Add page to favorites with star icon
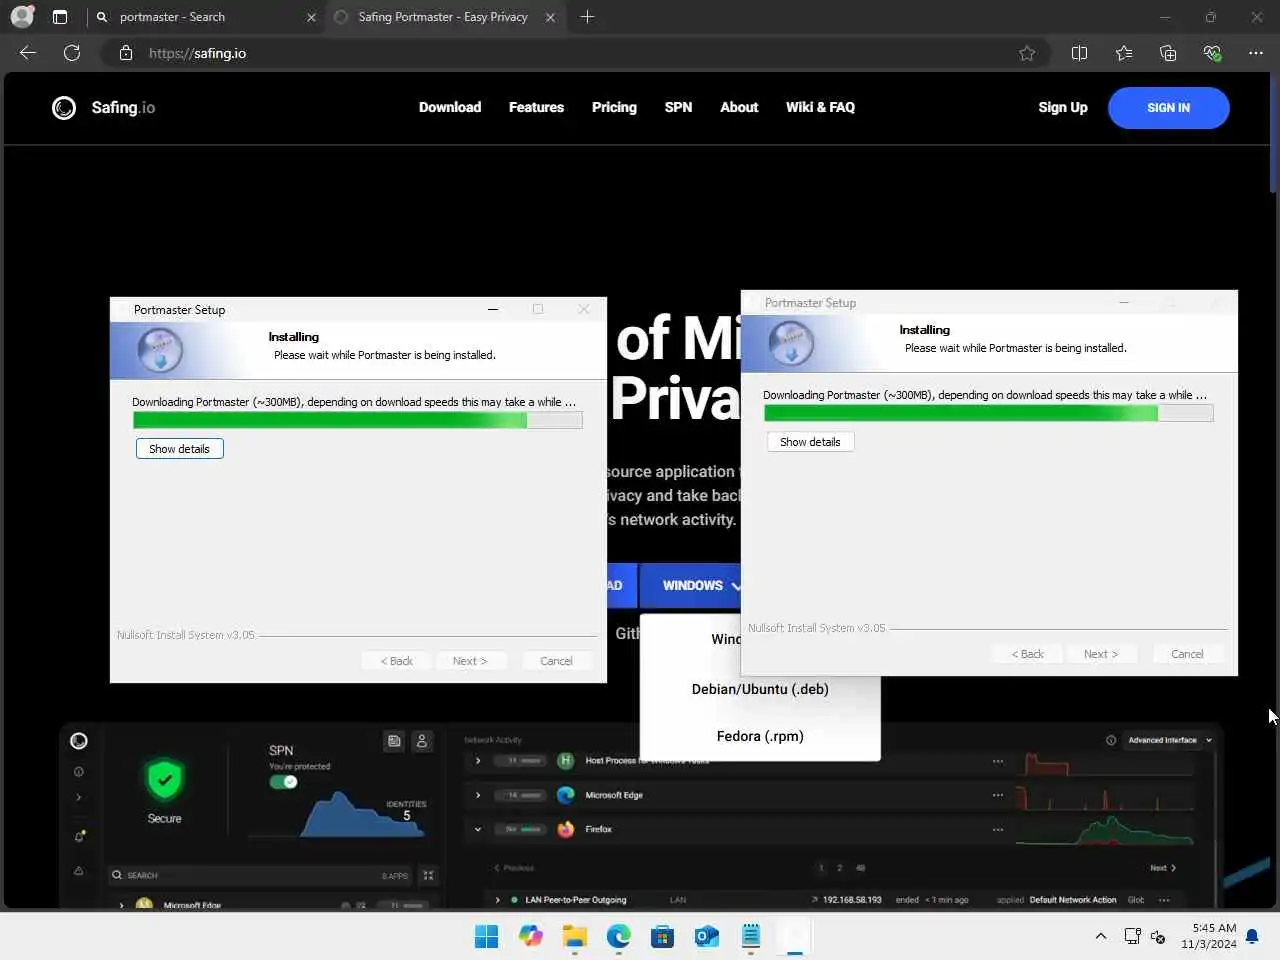 (1027, 53)
